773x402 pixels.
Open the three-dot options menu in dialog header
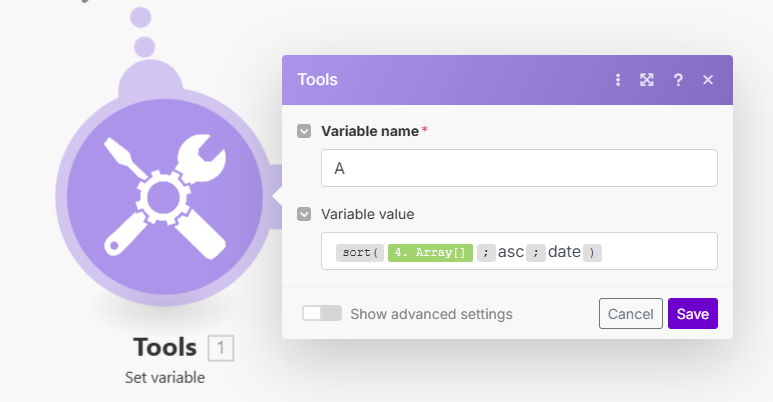618,80
